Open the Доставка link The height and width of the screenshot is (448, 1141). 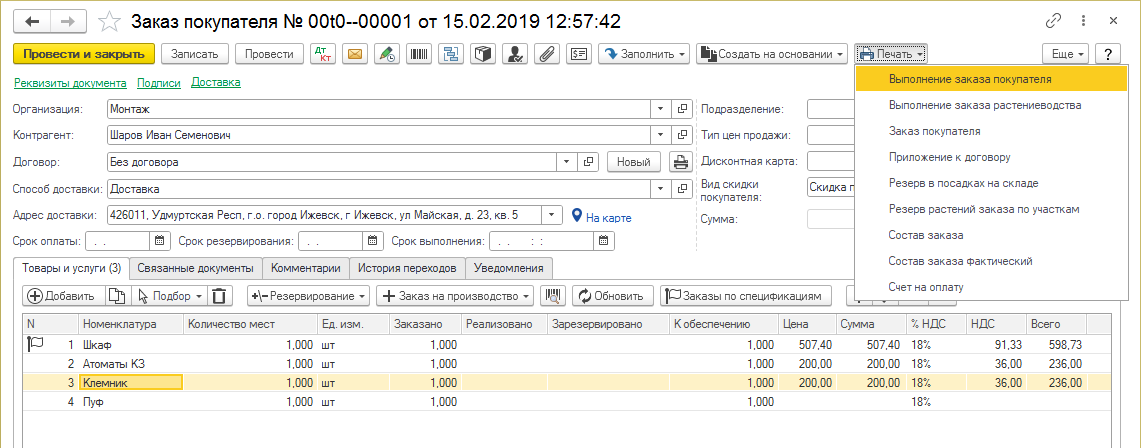215,83
